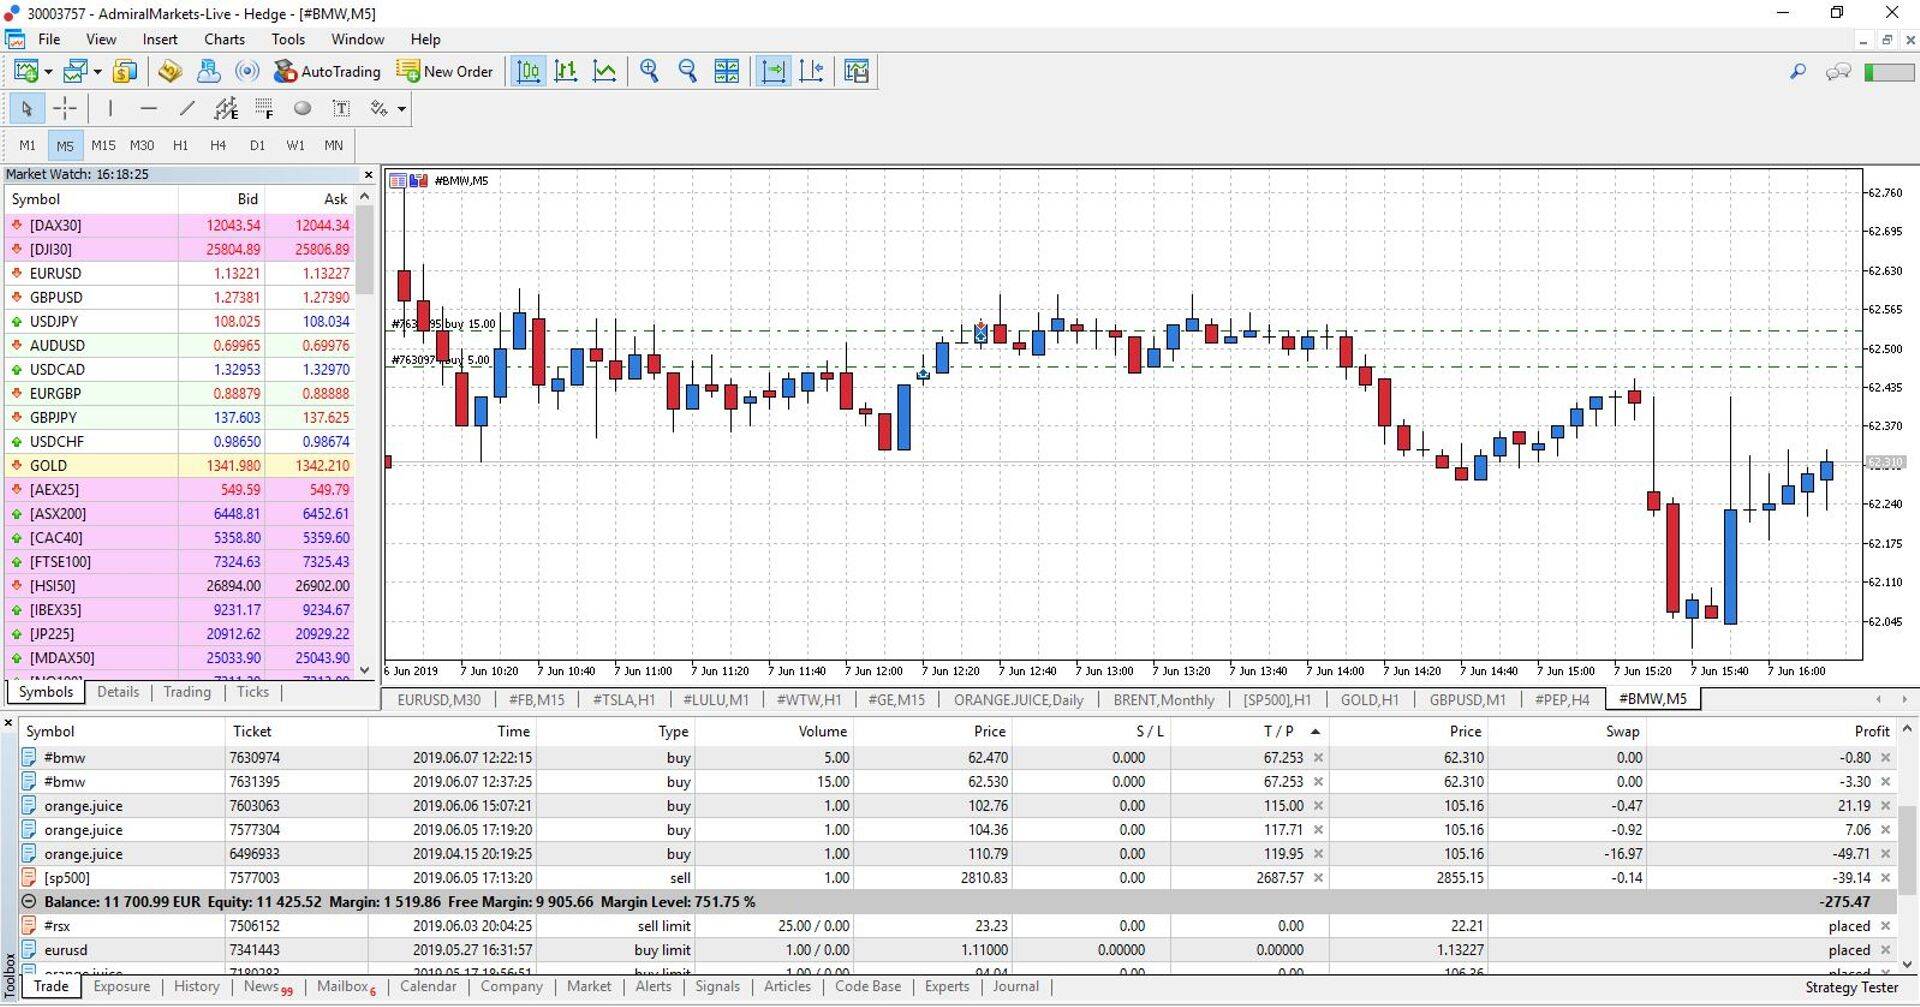Zoom out of the chart
This screenshot has height=1007, width=1920.
coord(687,71)
